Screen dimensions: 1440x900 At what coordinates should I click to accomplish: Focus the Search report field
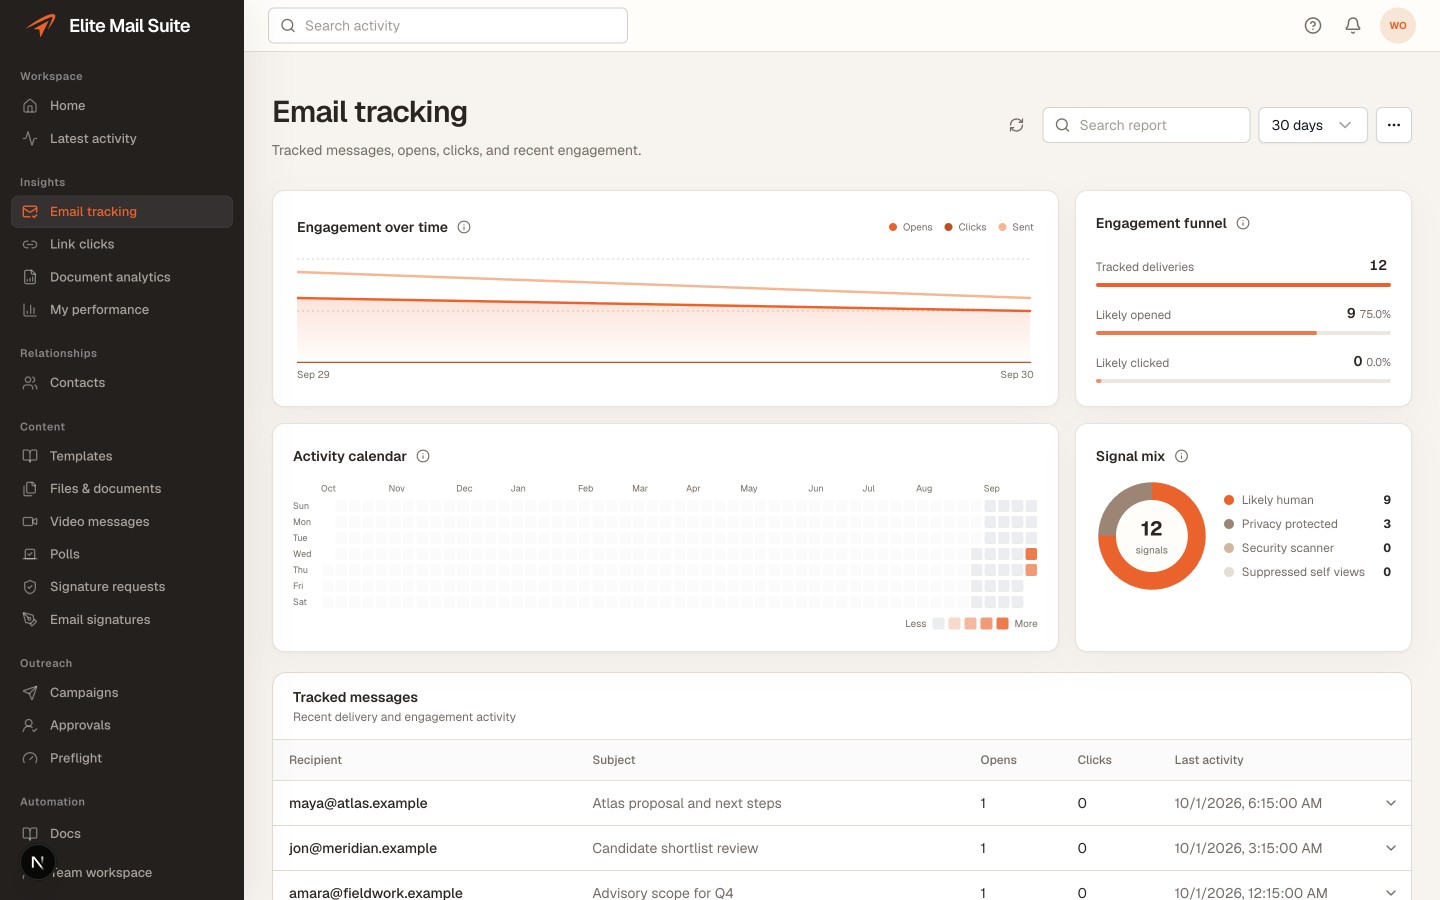tap(1146, 125)
